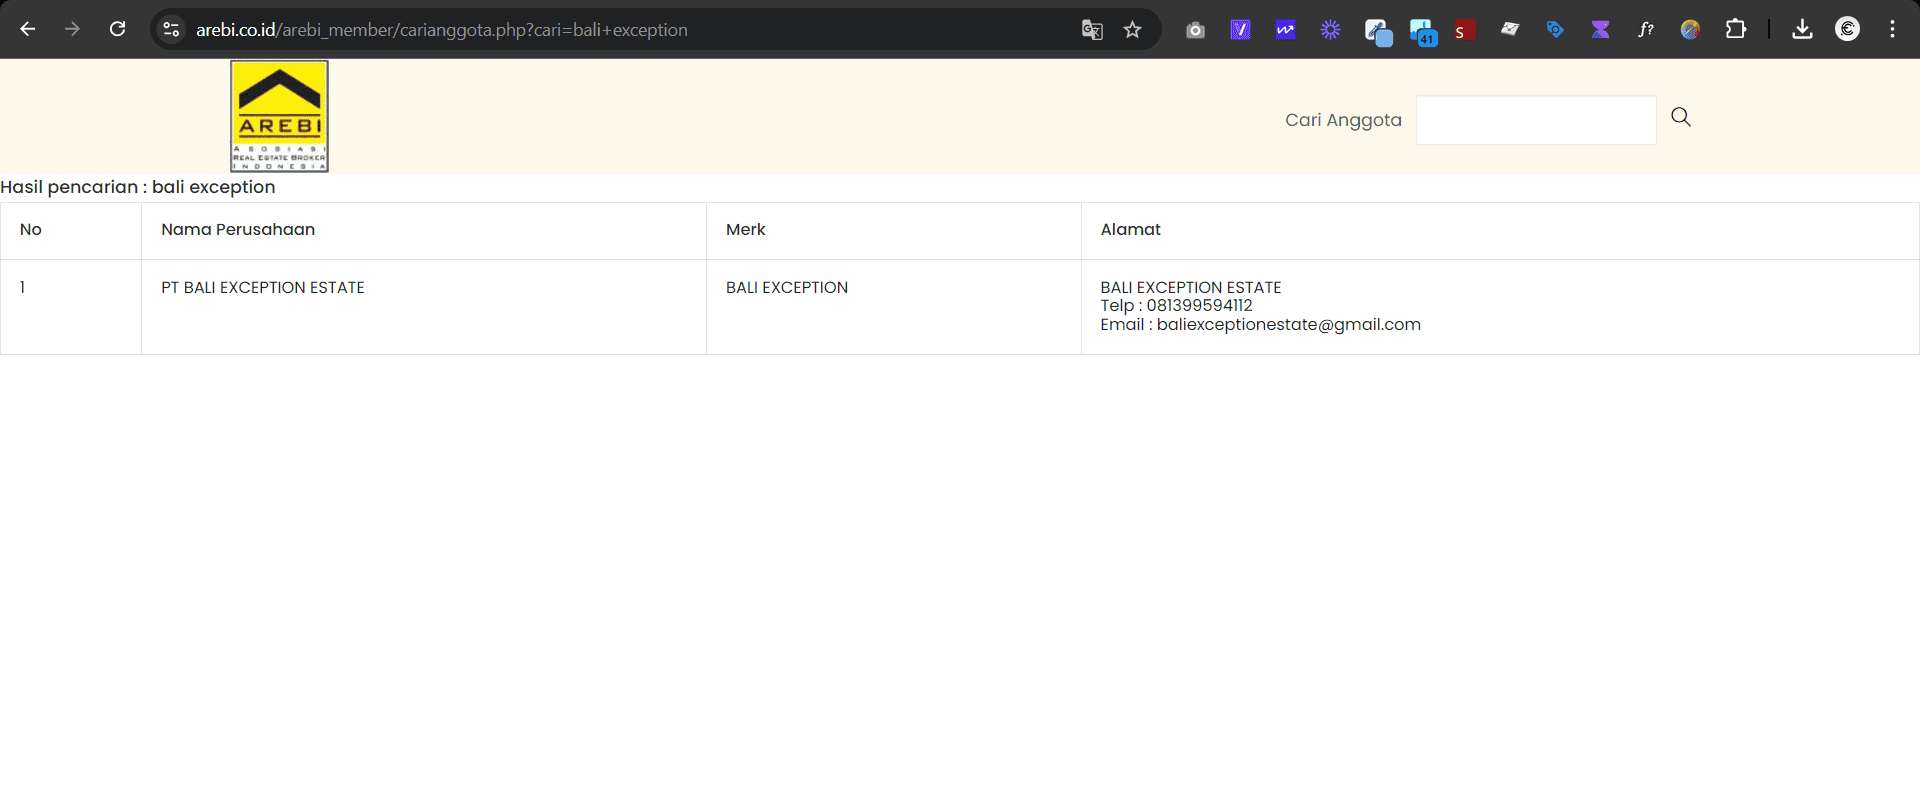Image resolution: width=1920 pixels, height=808 pixels.
Task: Open the red S extension
Action: (x=1465, y=30)
